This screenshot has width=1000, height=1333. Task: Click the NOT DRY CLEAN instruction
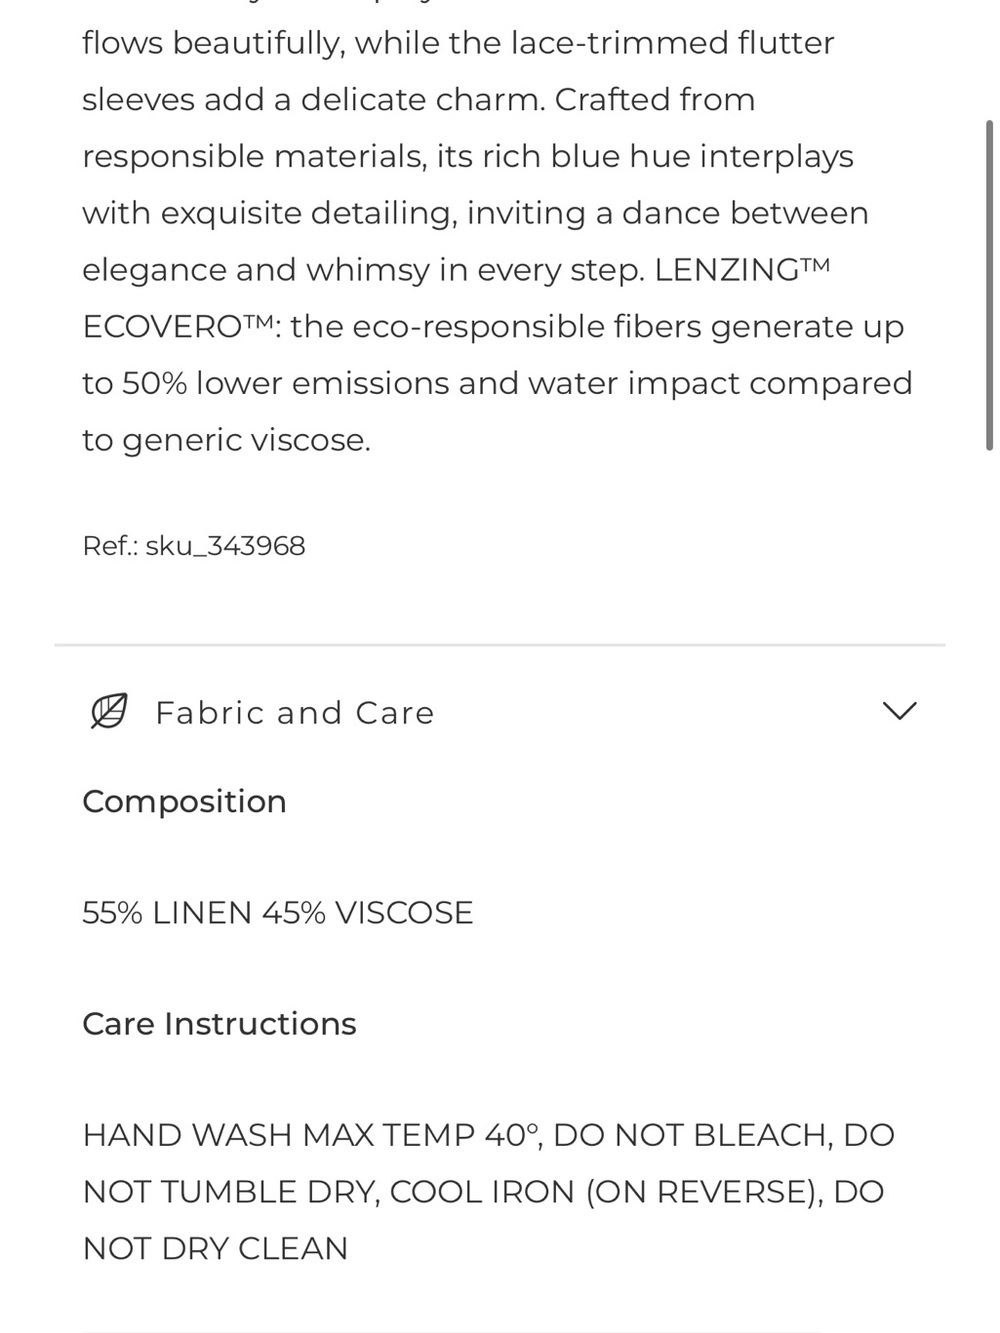coord(215,1249)
